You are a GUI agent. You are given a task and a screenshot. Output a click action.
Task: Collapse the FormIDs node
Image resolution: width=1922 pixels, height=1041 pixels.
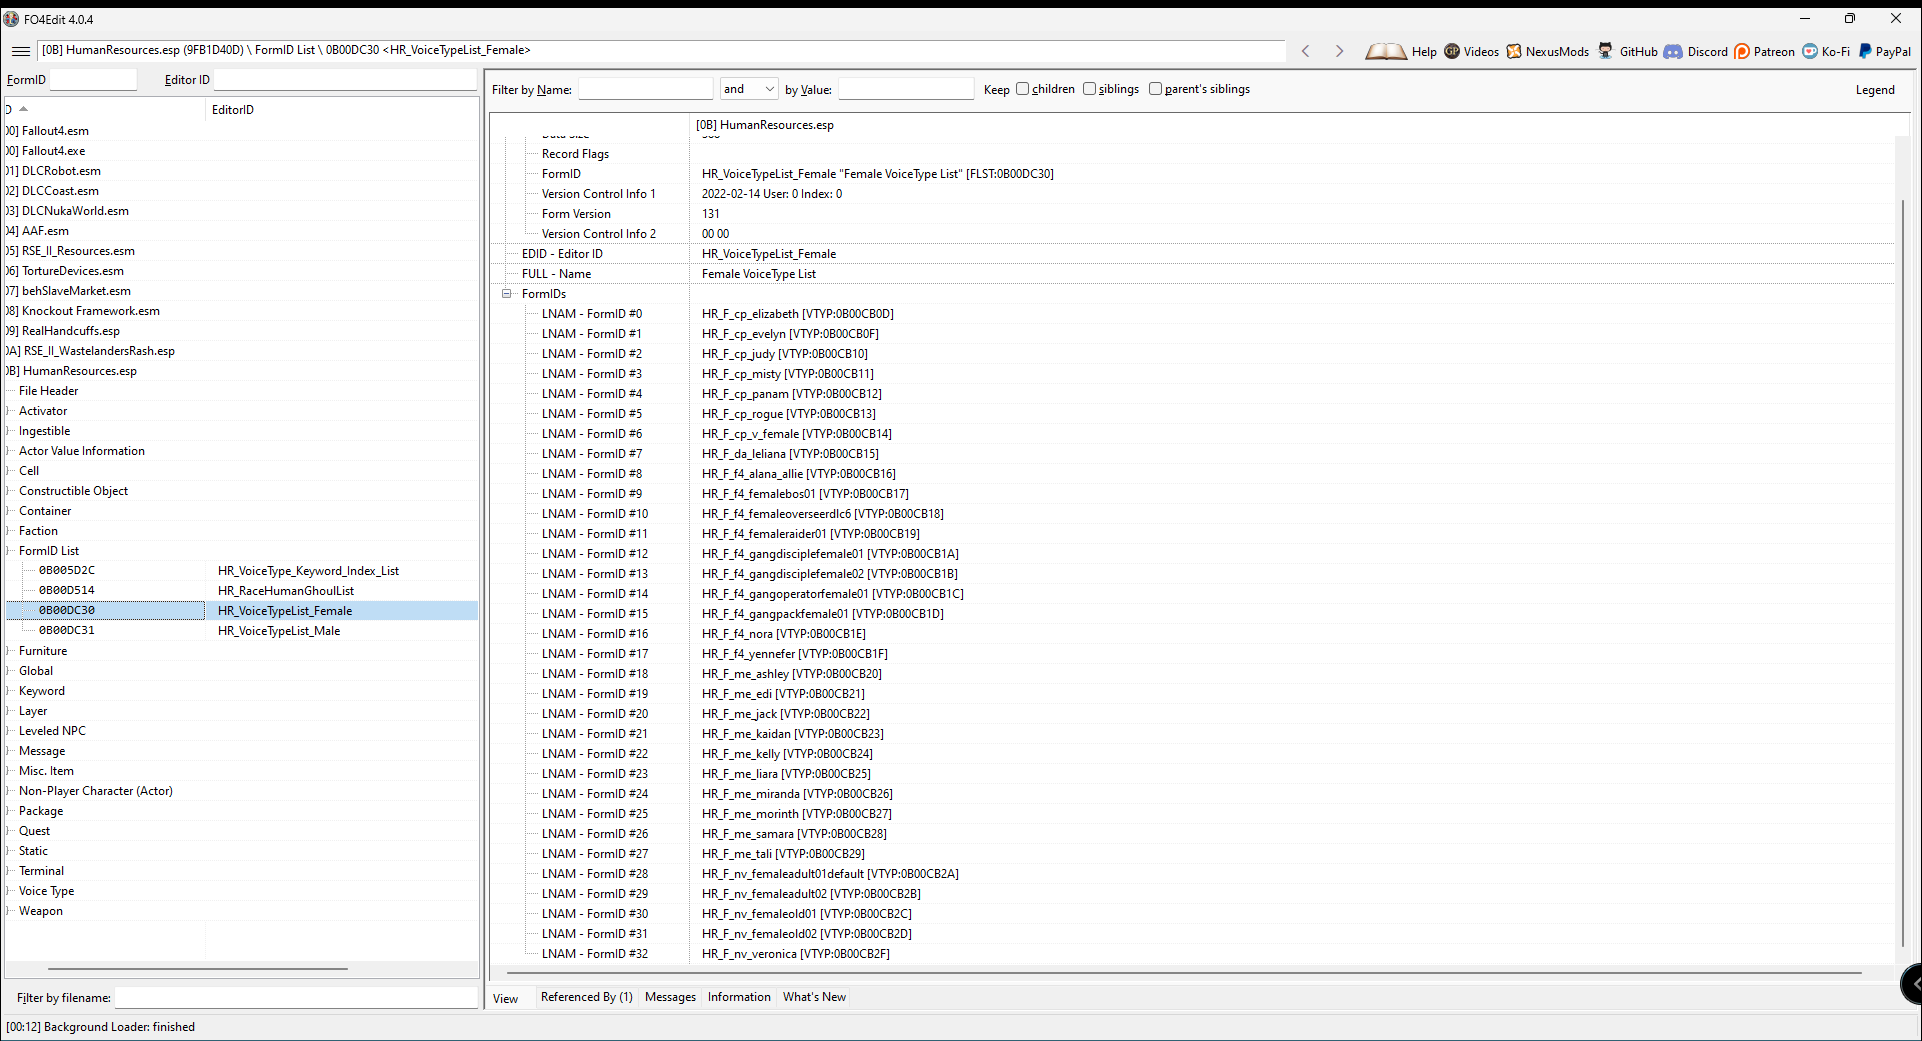point(507,294)
